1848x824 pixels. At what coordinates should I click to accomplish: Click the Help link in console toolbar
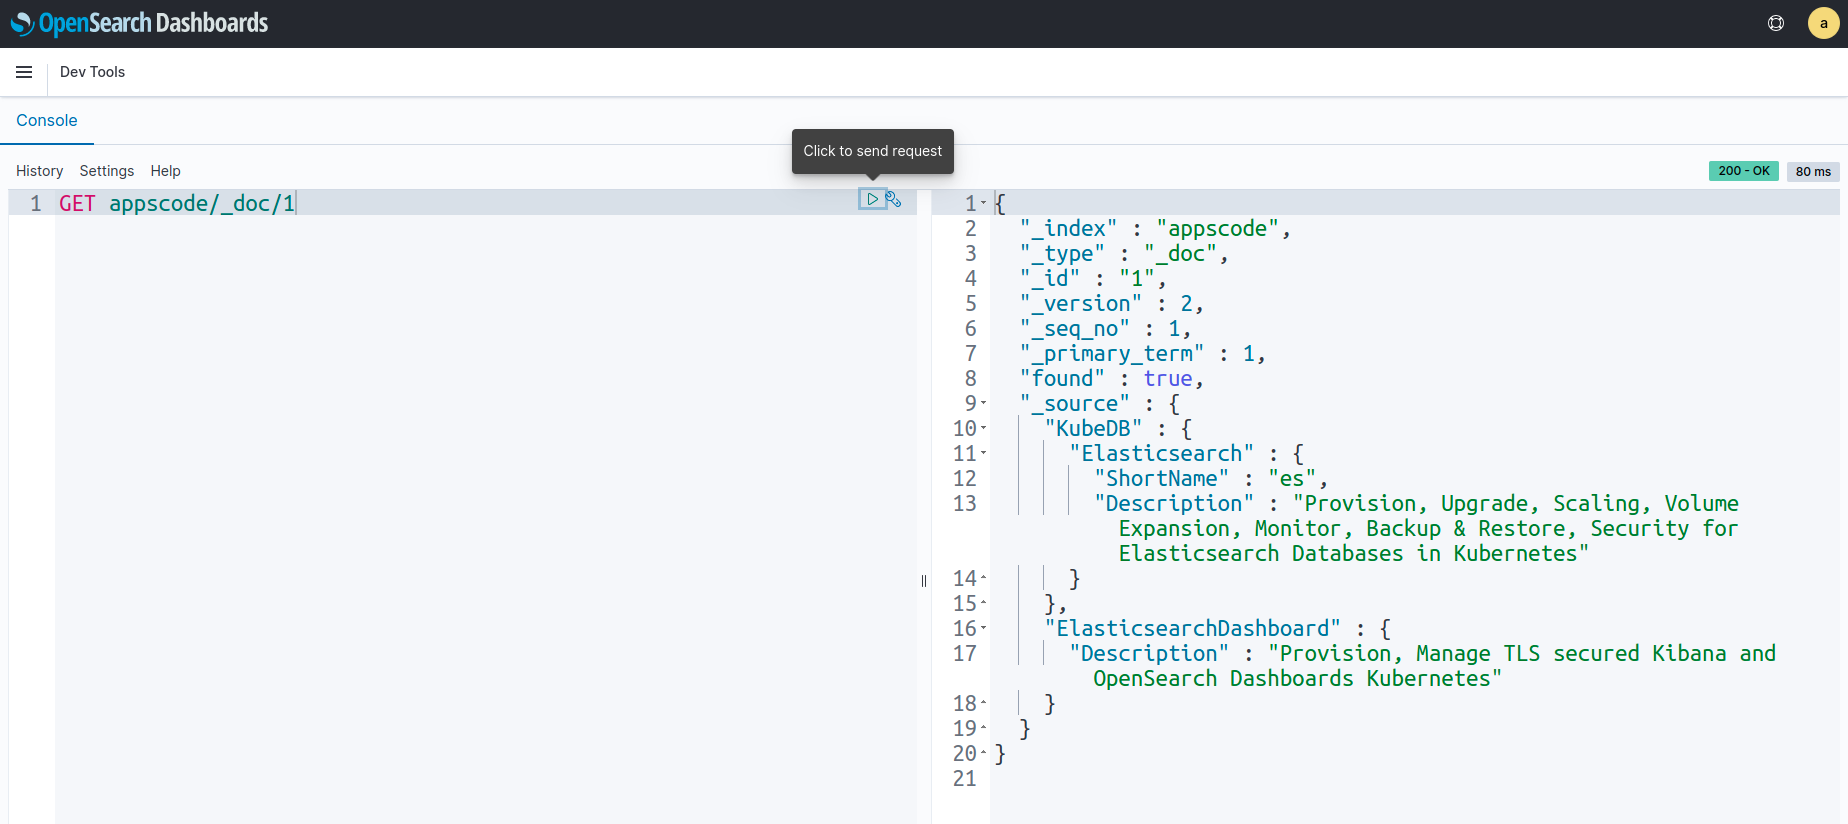point(165,171)
